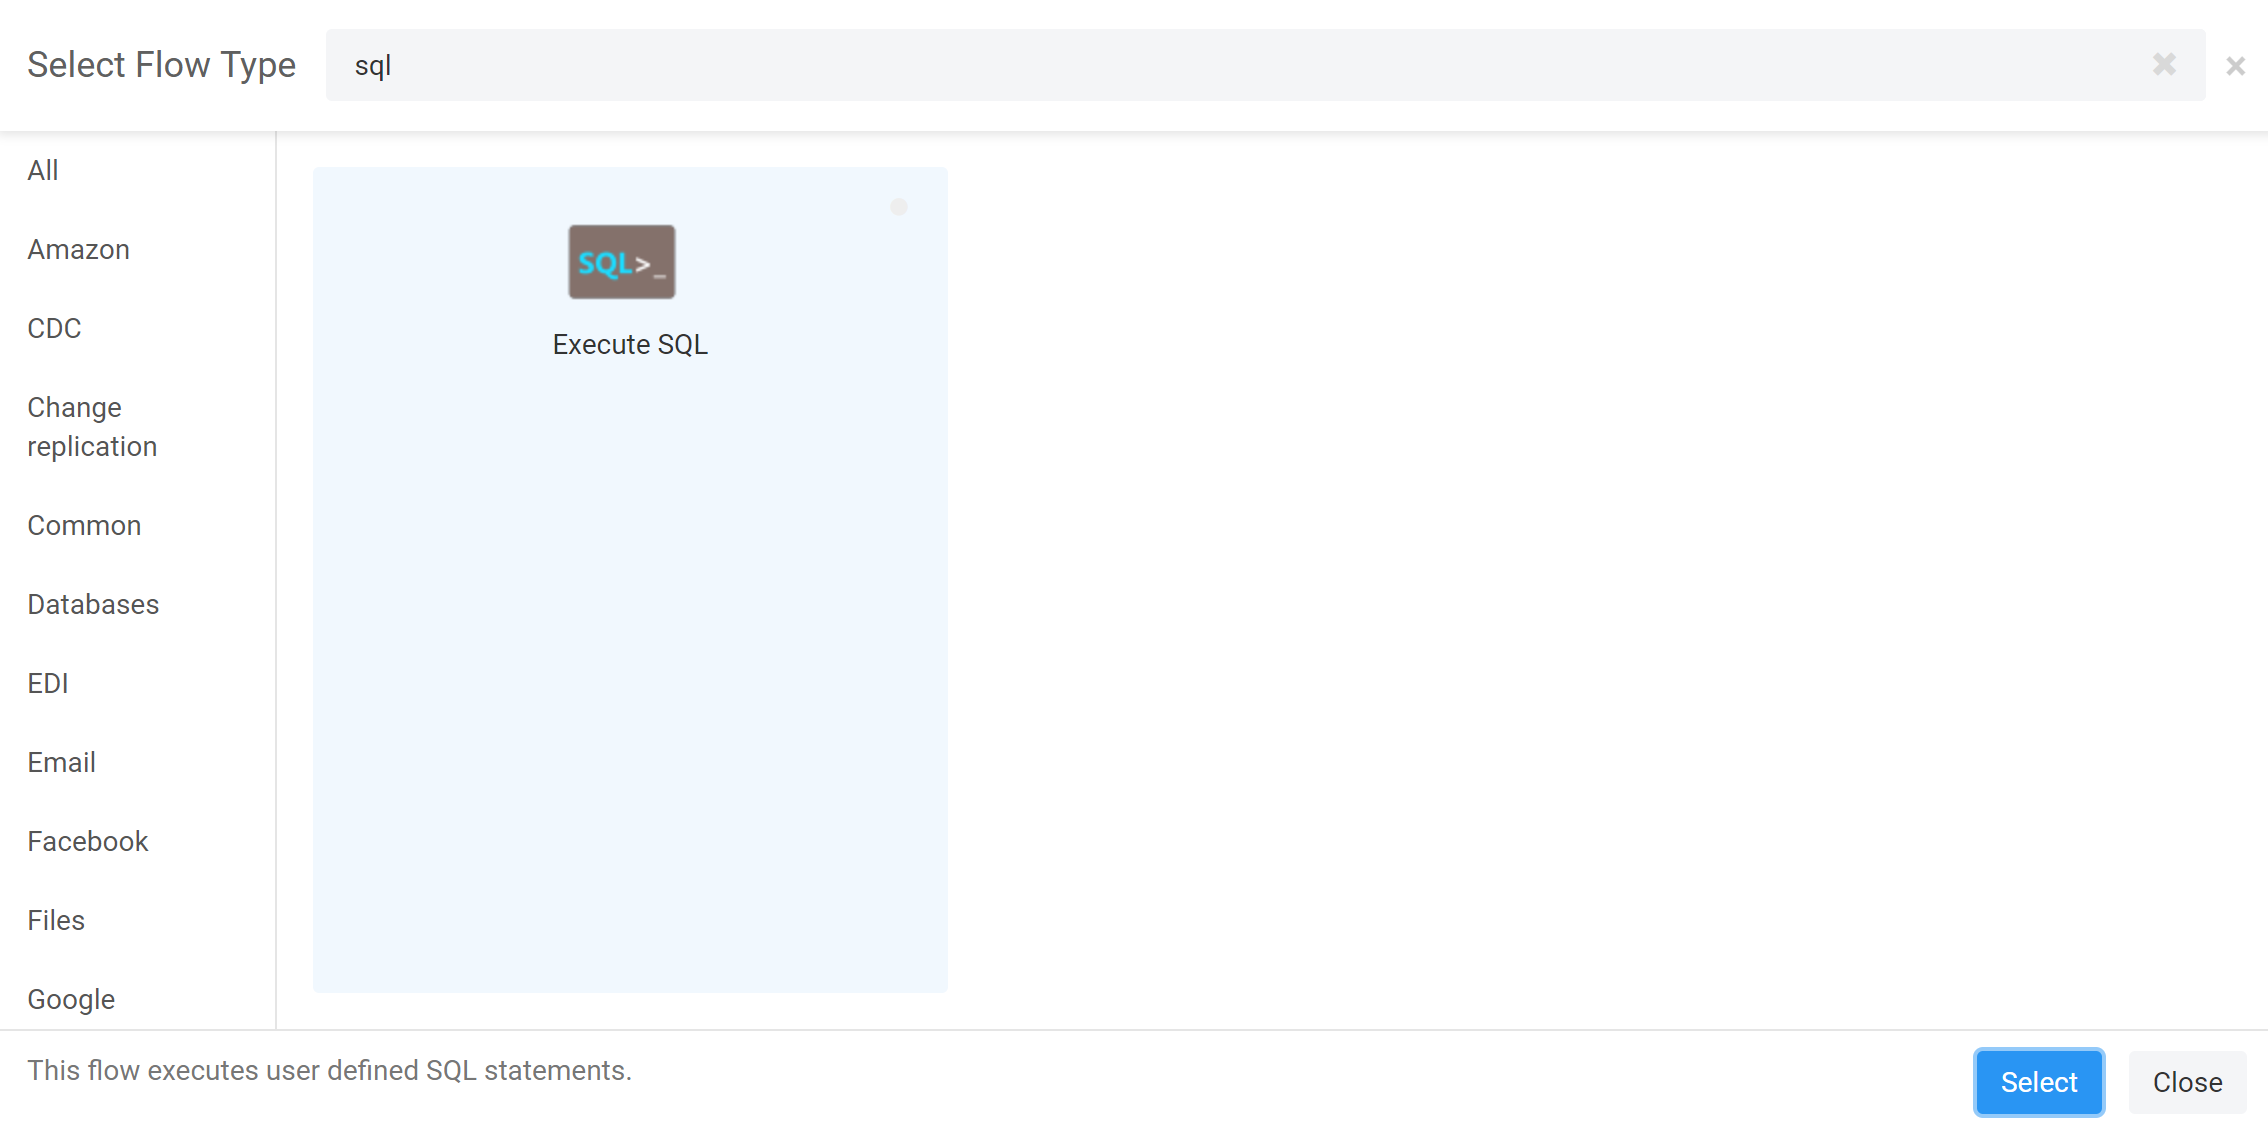Select Change replication category

pyautogui.click(x=92, y=427)
